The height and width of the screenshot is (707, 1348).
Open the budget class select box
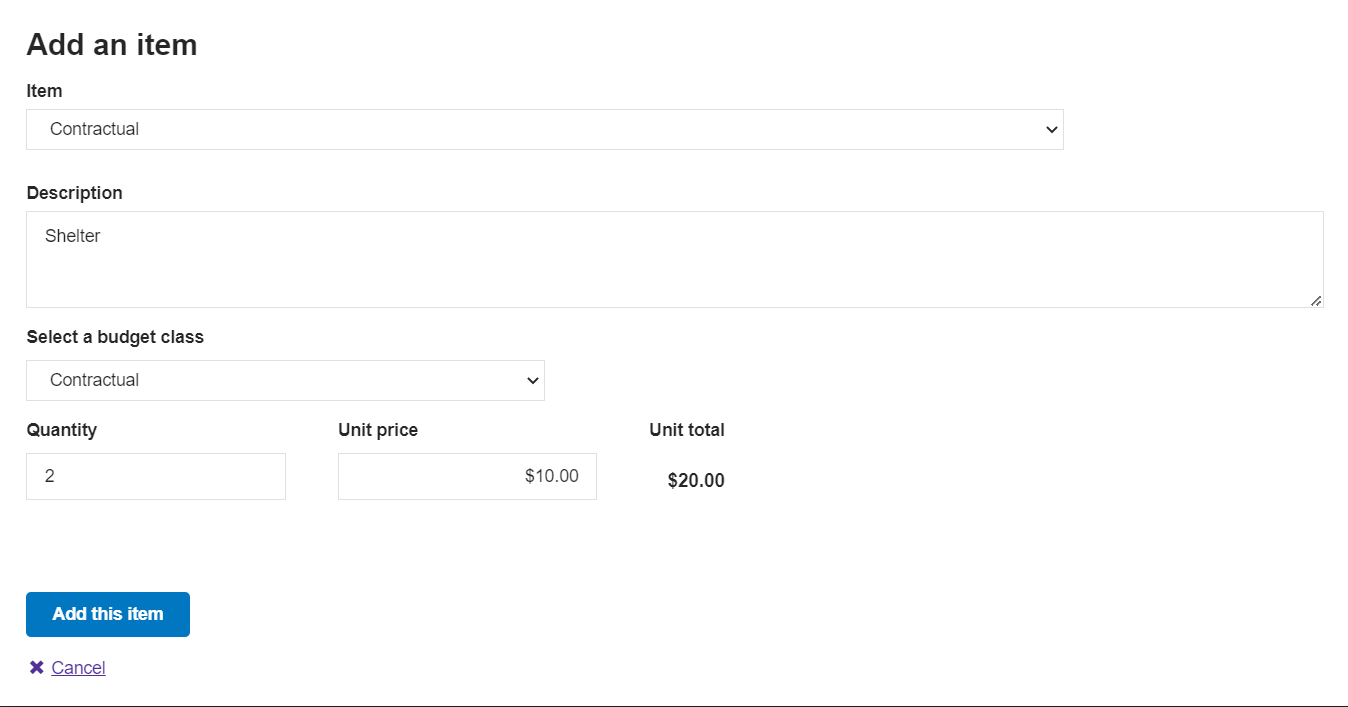285,381
